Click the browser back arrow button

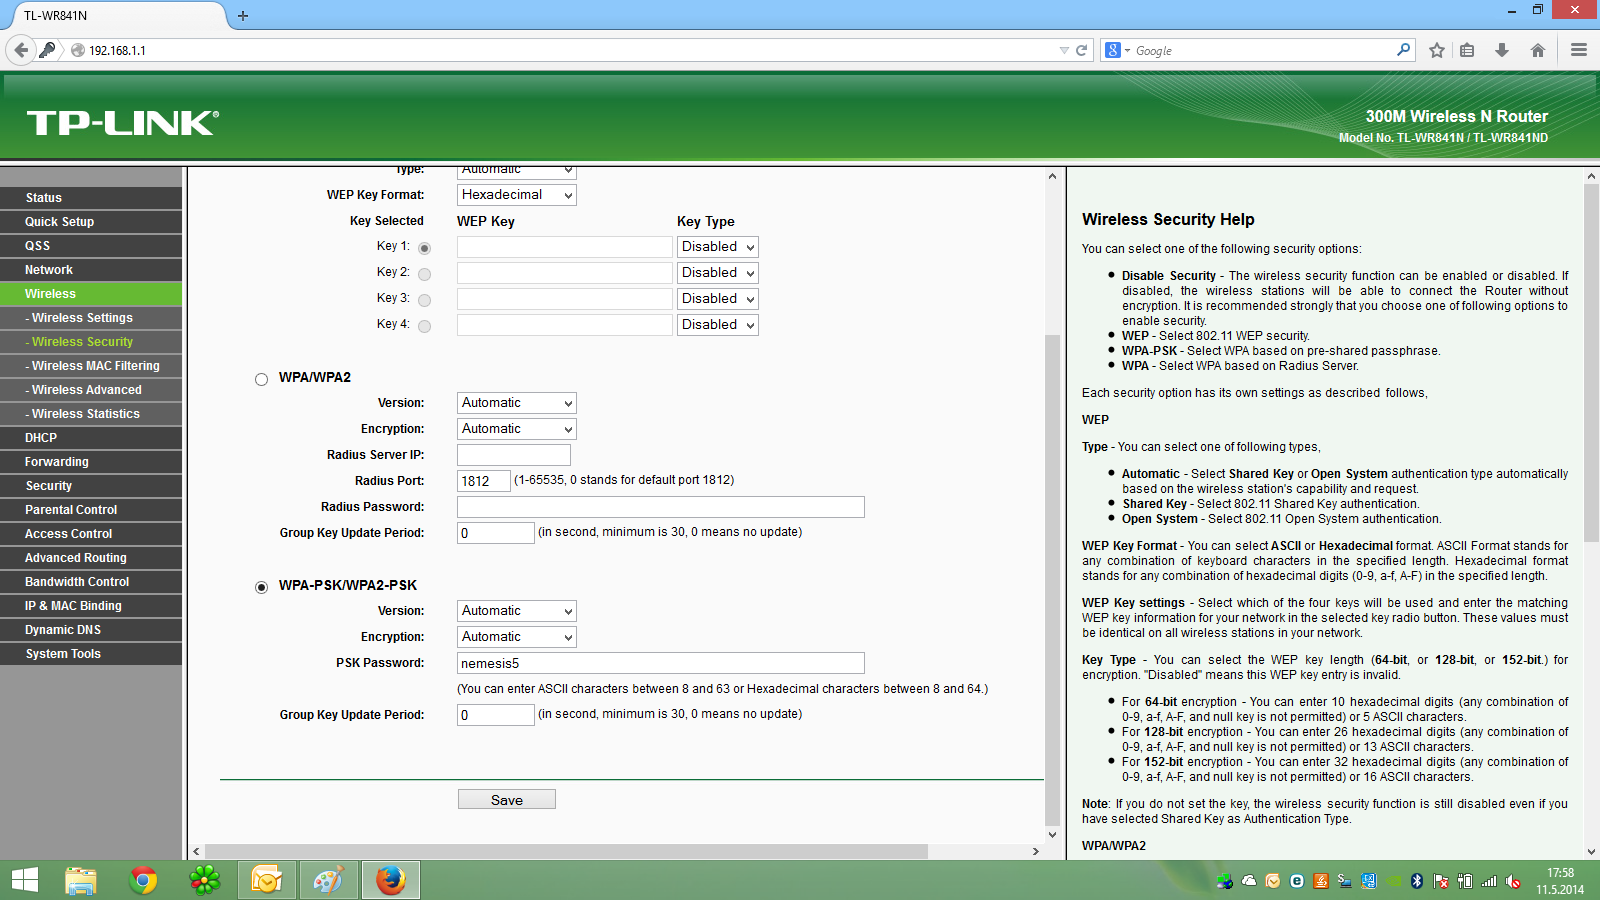click(x=21, y=50)
